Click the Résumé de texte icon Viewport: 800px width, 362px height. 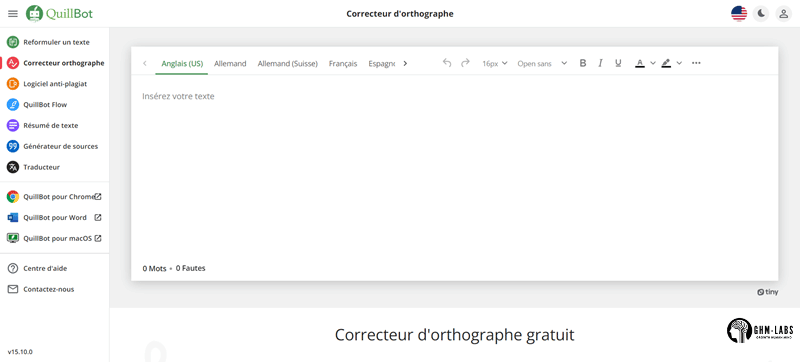13,125
